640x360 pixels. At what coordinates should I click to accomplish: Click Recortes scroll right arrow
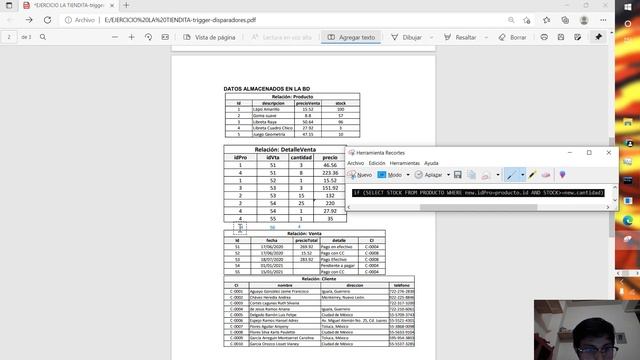click(607, 207)
